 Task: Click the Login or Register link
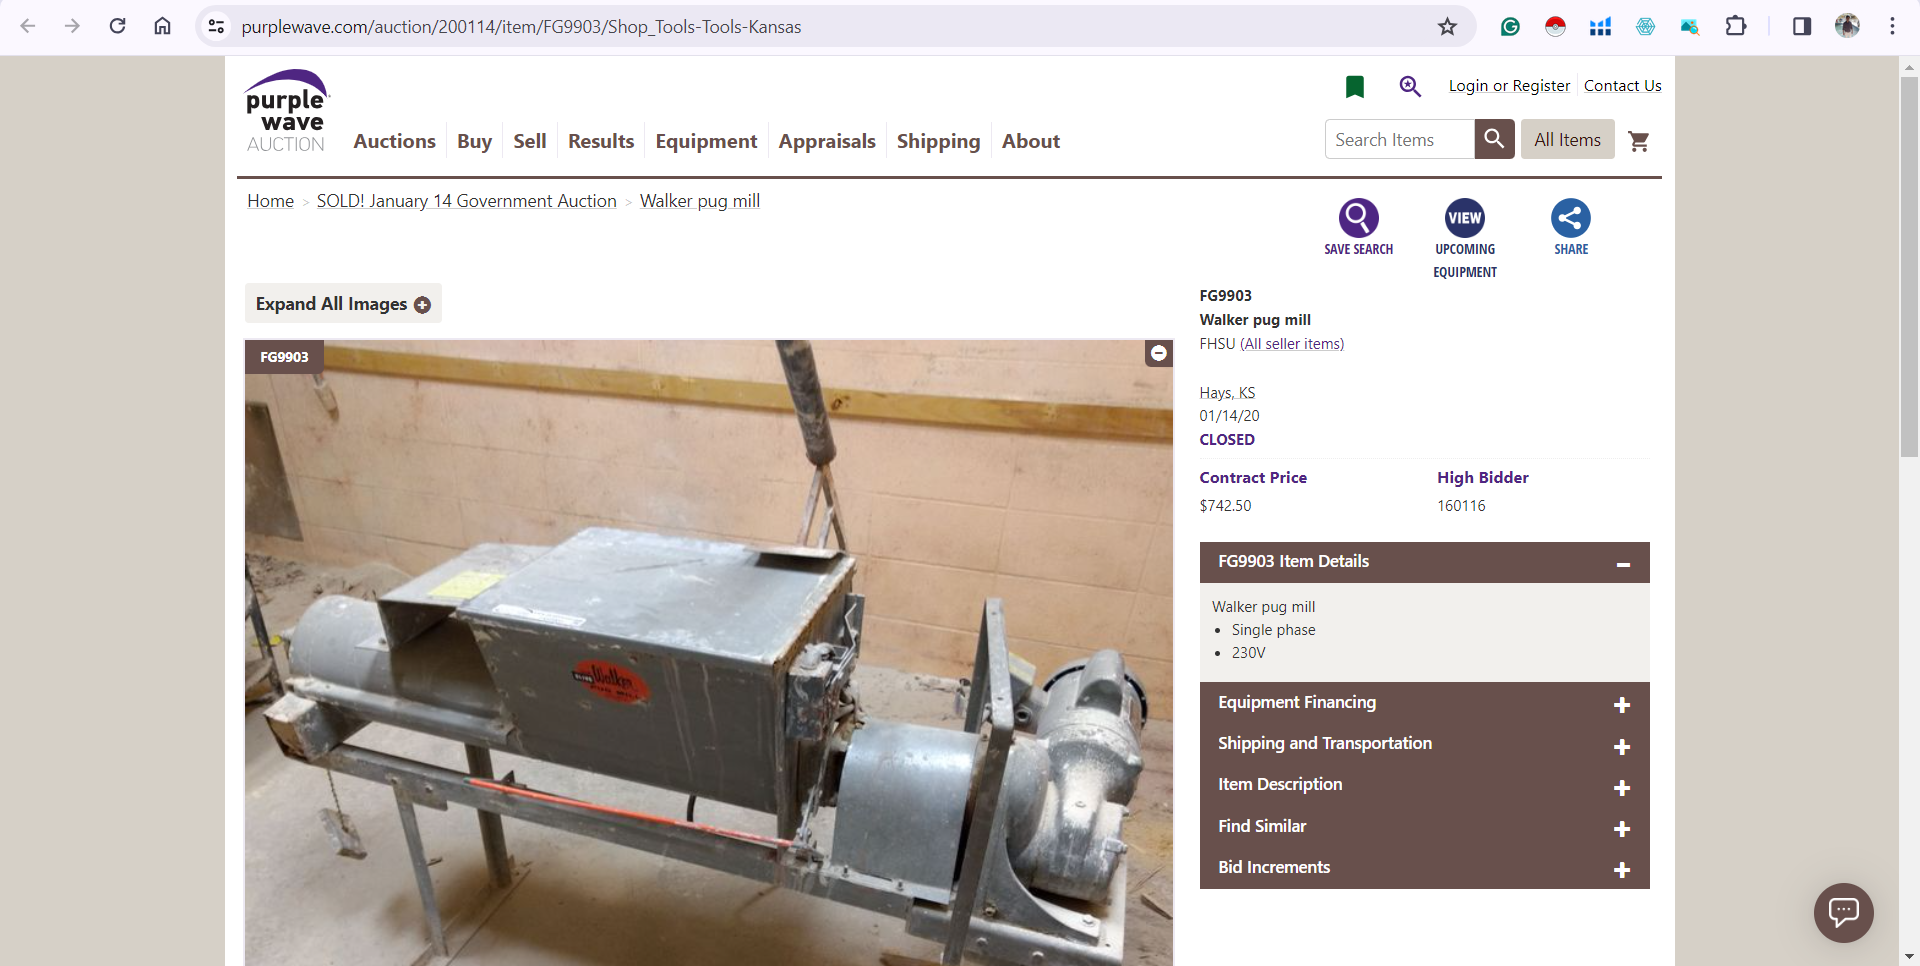[x=1509, y=86]
